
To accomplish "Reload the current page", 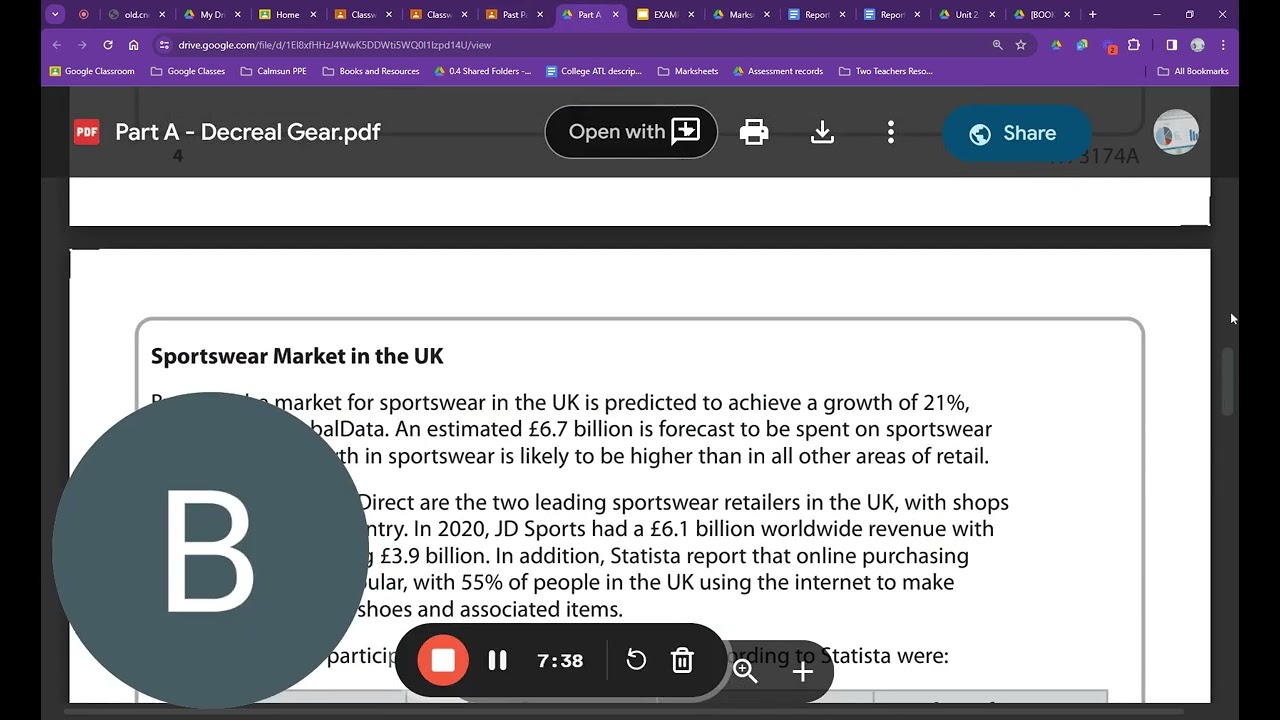I will pyautogui.click(x=108, y=45).
